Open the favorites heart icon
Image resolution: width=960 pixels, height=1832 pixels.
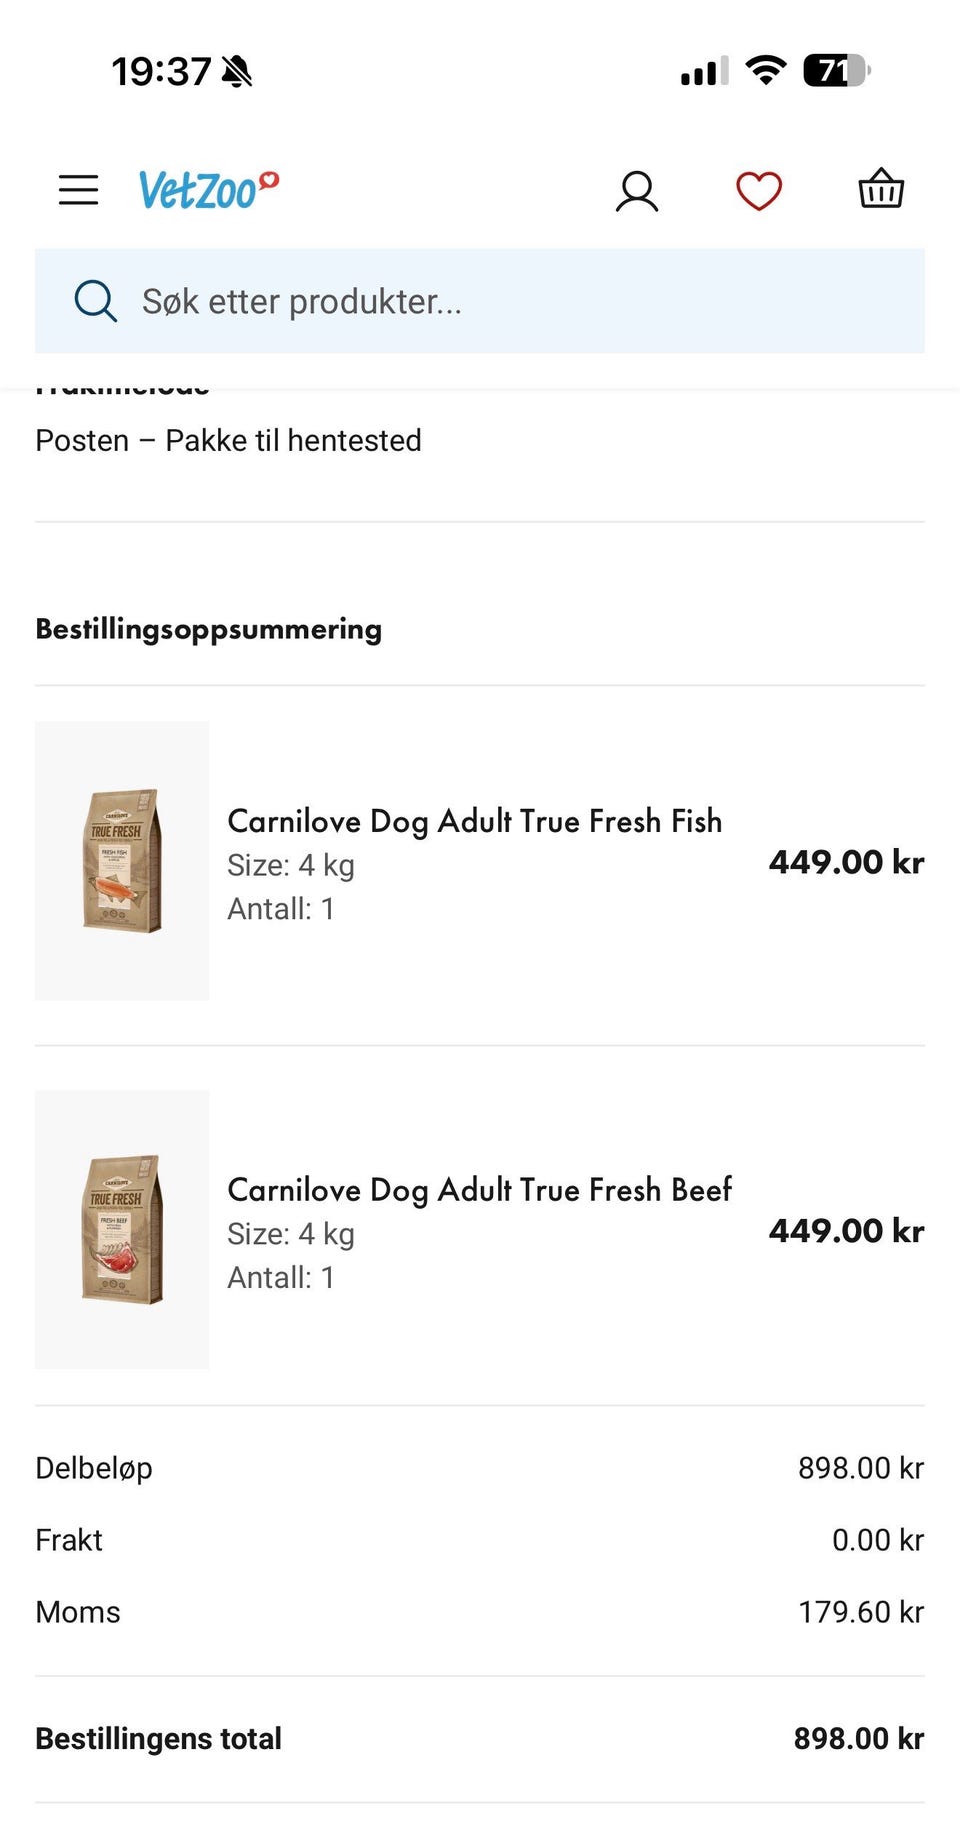[x=759, y=191]
